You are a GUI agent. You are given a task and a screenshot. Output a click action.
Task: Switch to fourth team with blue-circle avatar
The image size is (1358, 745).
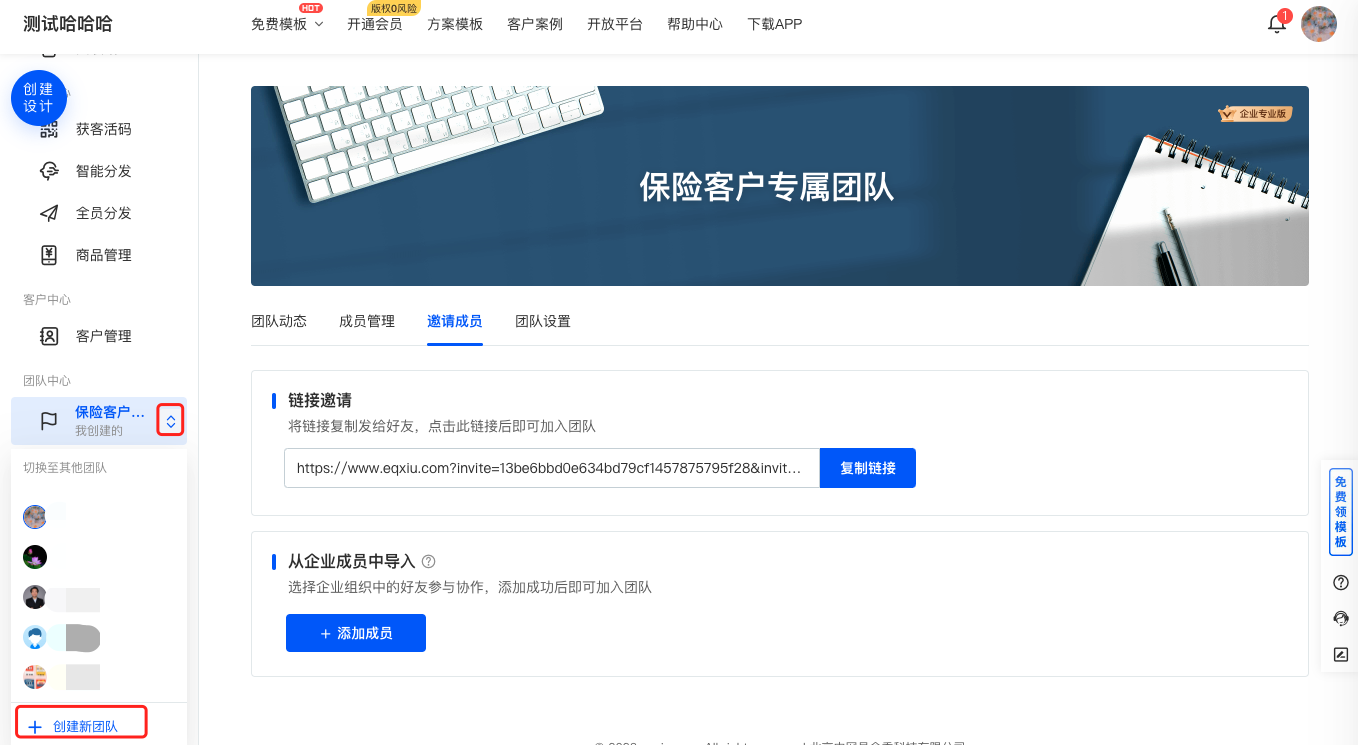coord(35,637)
